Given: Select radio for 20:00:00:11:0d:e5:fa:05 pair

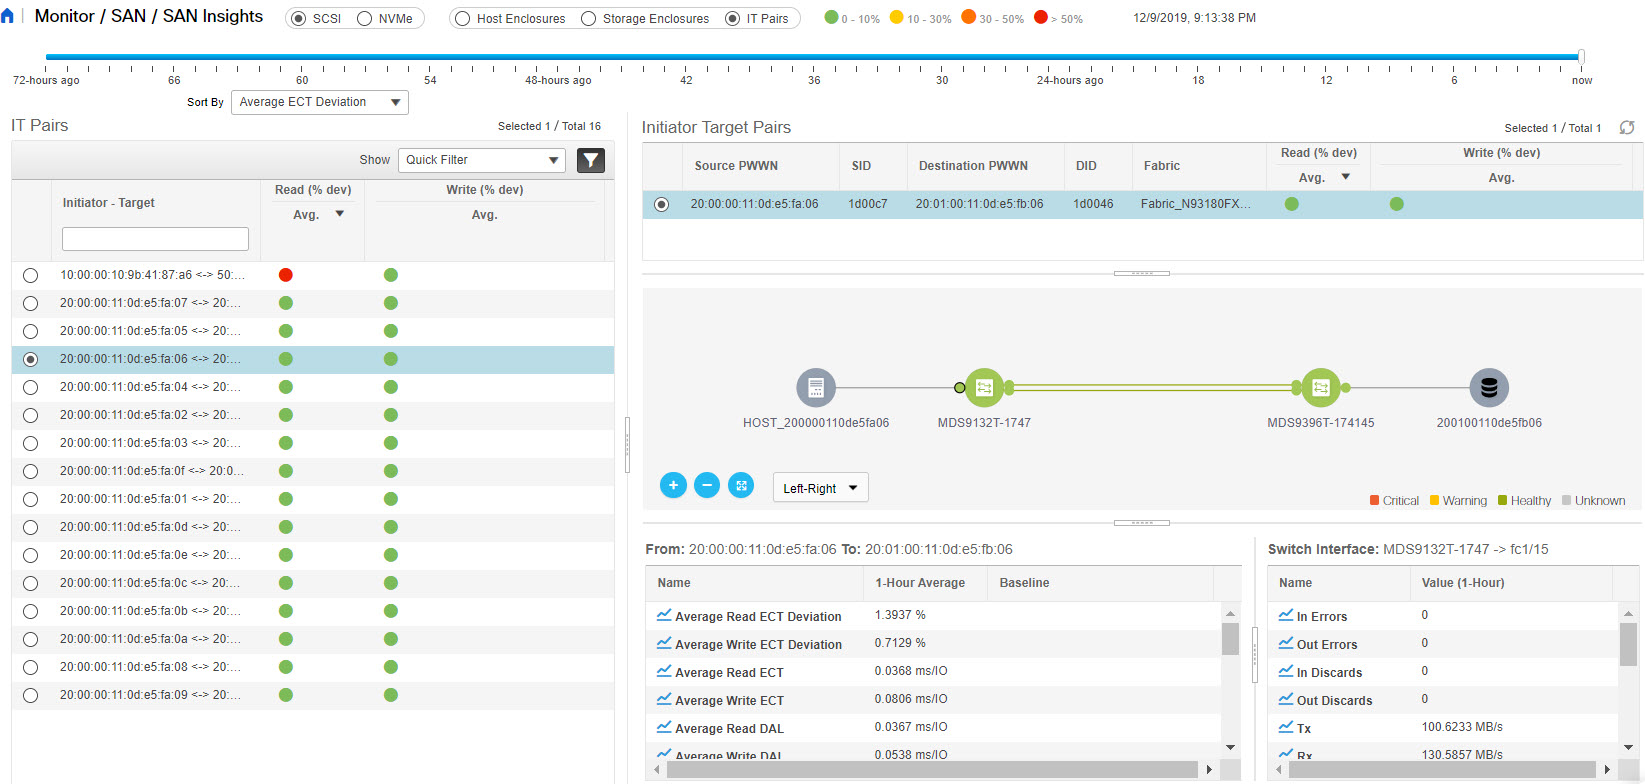Looking at the screenshot, I should (30, 331).
